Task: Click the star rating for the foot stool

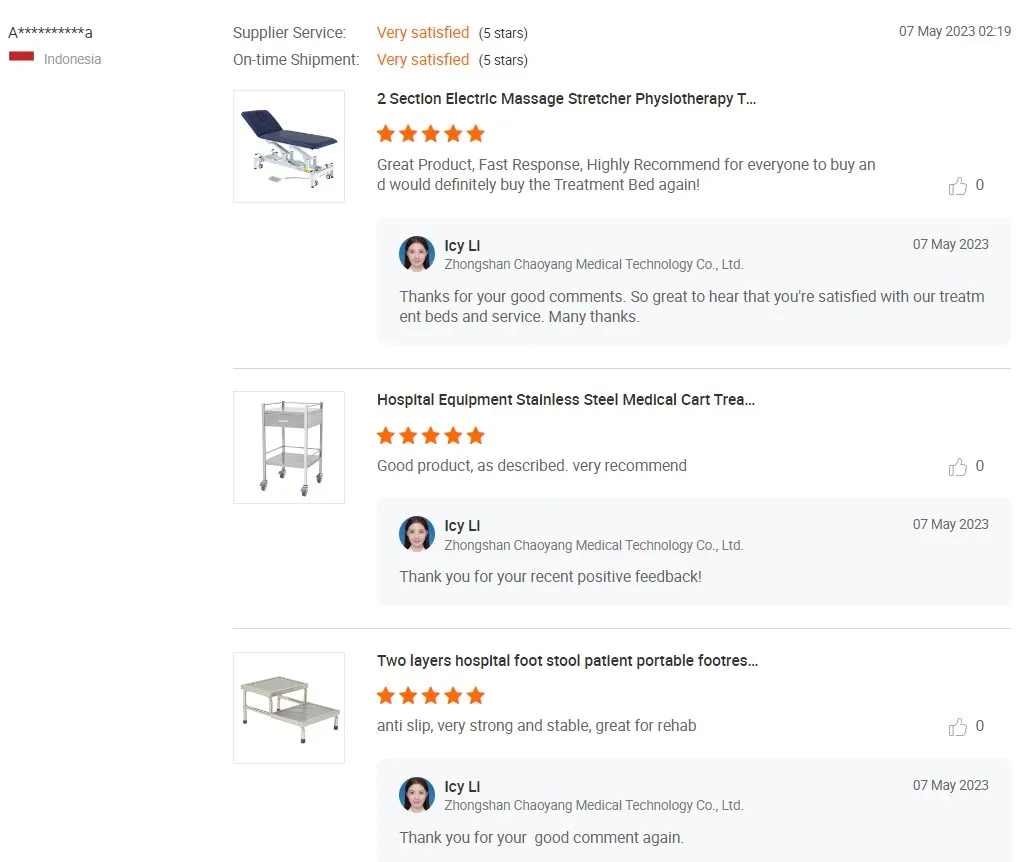Action: point(431,695)
